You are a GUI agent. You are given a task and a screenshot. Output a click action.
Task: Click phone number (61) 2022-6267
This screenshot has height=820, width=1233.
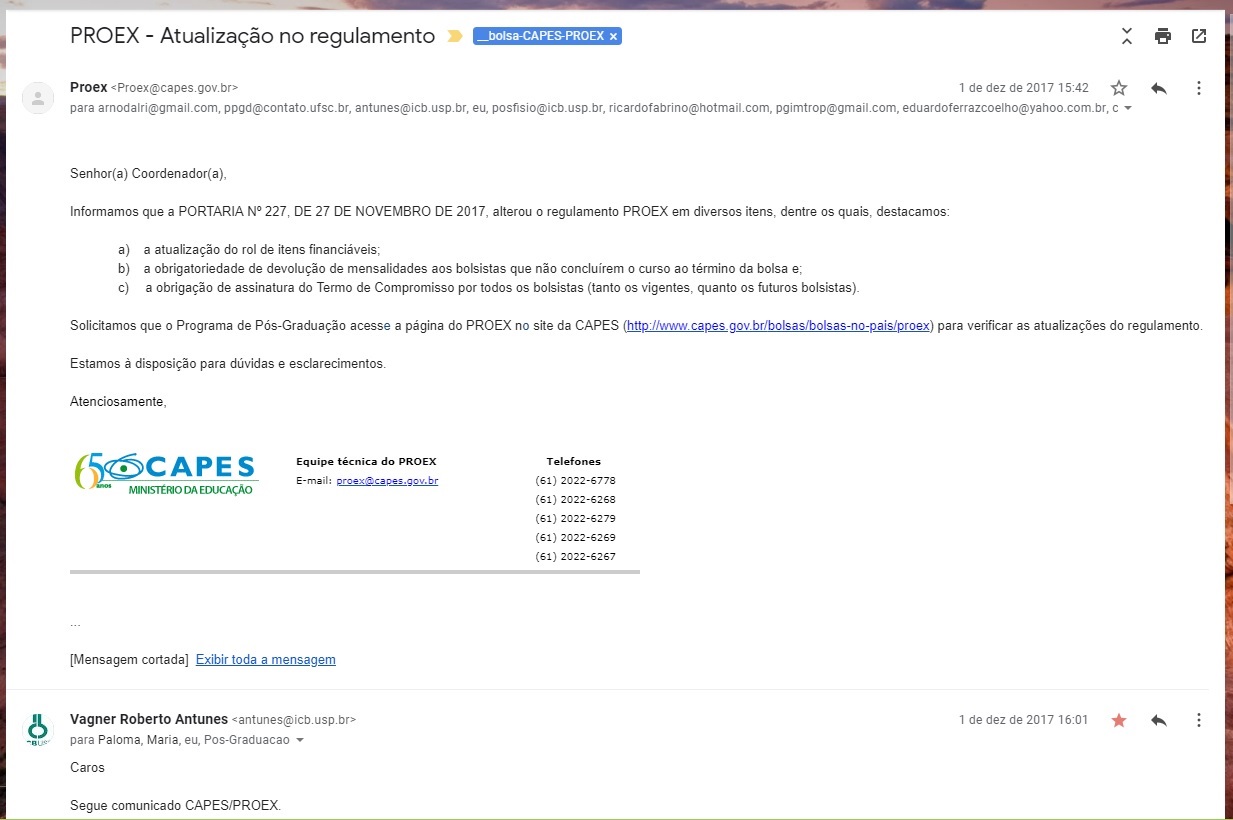[x=576, y=557]
